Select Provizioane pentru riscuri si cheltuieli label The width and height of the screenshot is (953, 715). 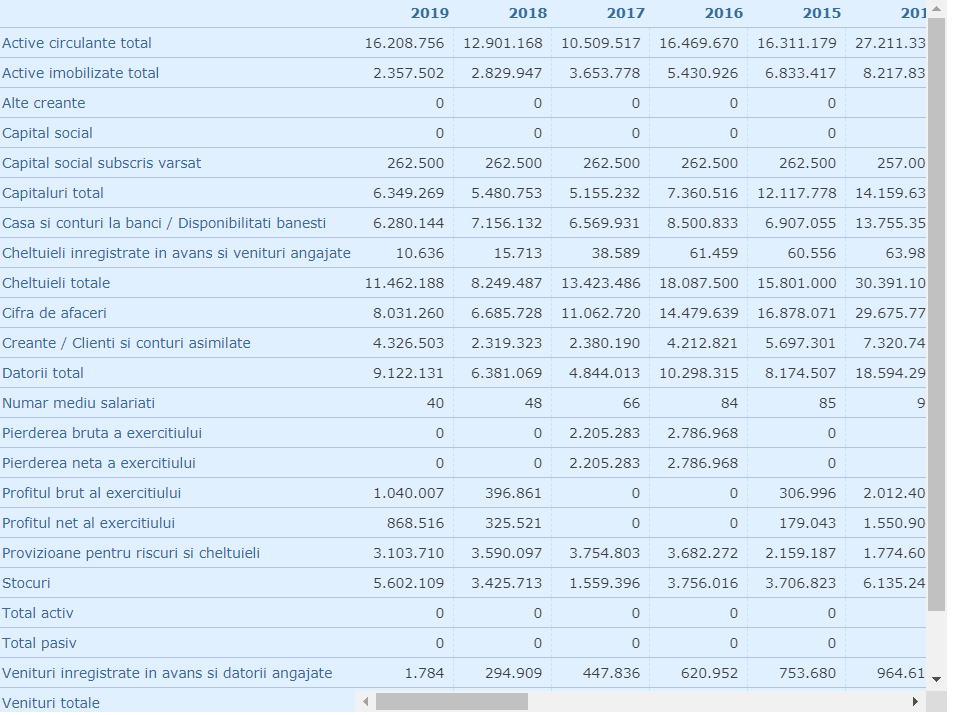[131, 553]
